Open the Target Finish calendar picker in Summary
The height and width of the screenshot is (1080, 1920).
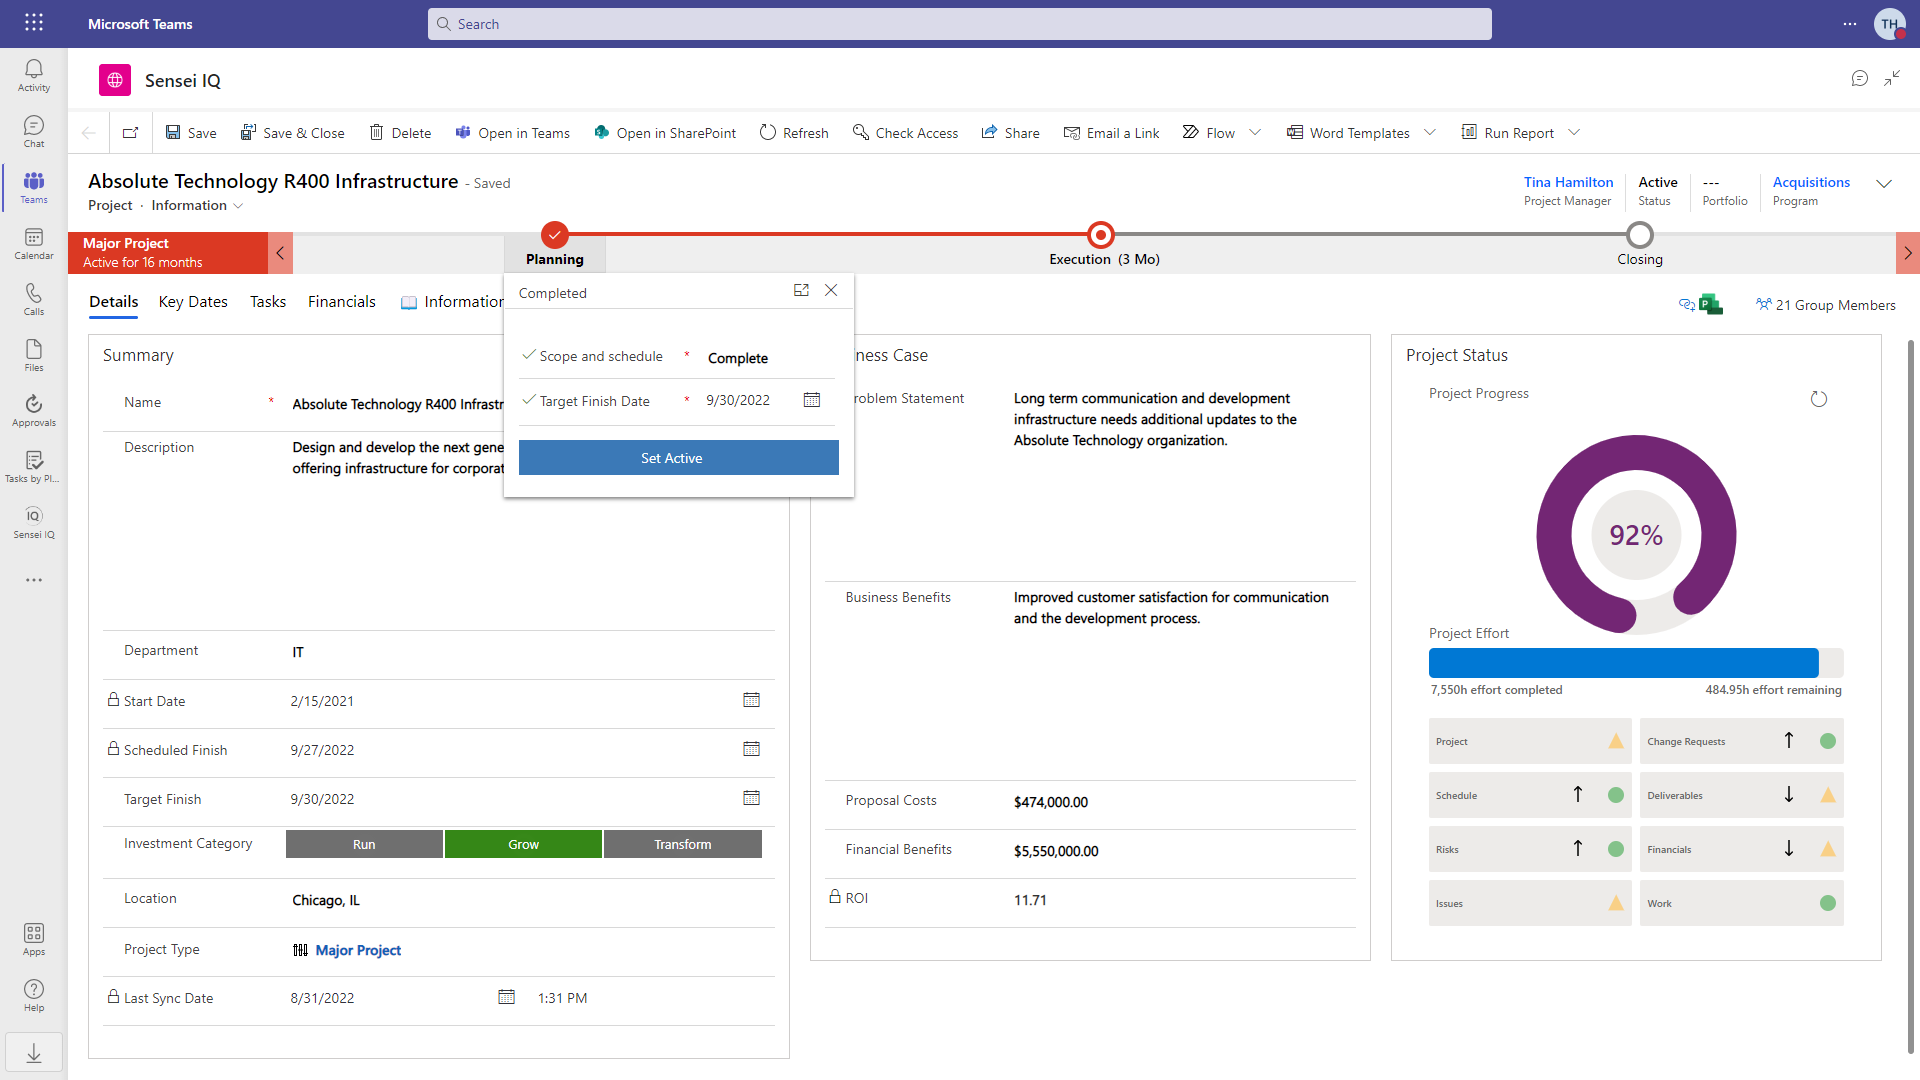[x=752, y=798]
